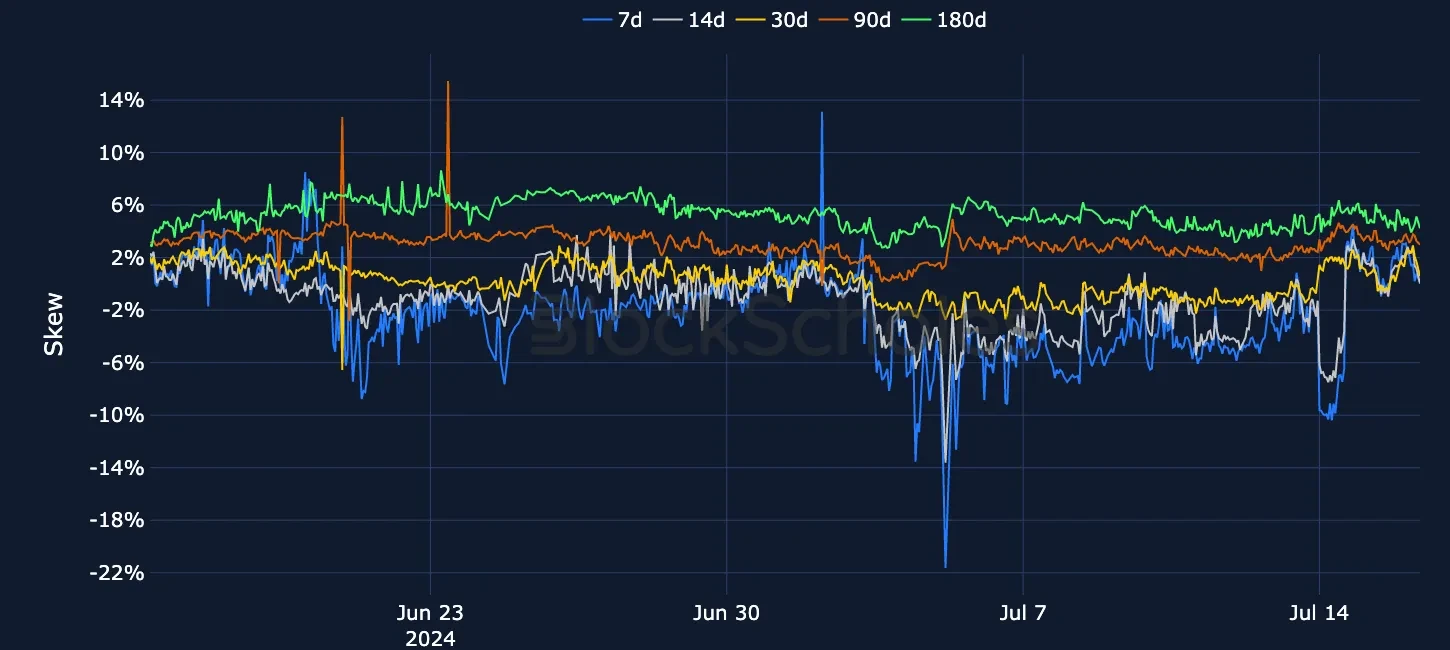Image resolution: width=1450 pixels, height=650 pixels.
Task: Click the gray 14d legend line marker
Action: [x=668, y=19]
